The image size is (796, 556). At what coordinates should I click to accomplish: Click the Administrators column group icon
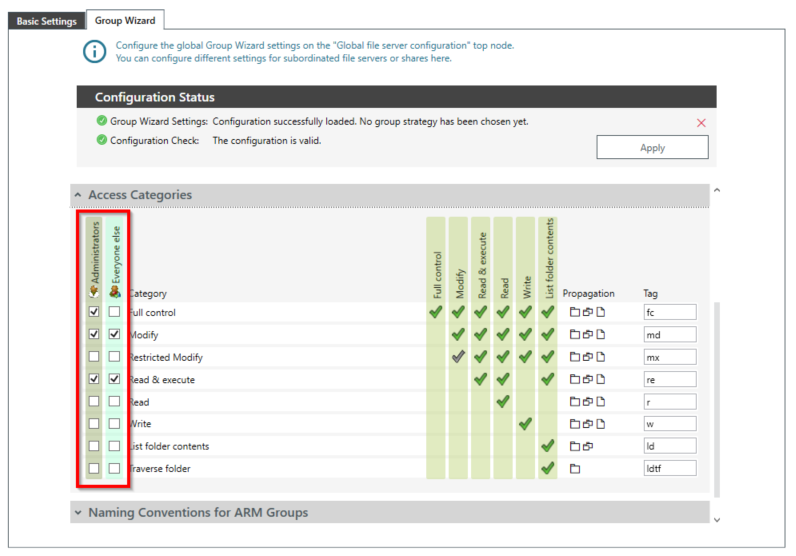click(x=93, y=293)
